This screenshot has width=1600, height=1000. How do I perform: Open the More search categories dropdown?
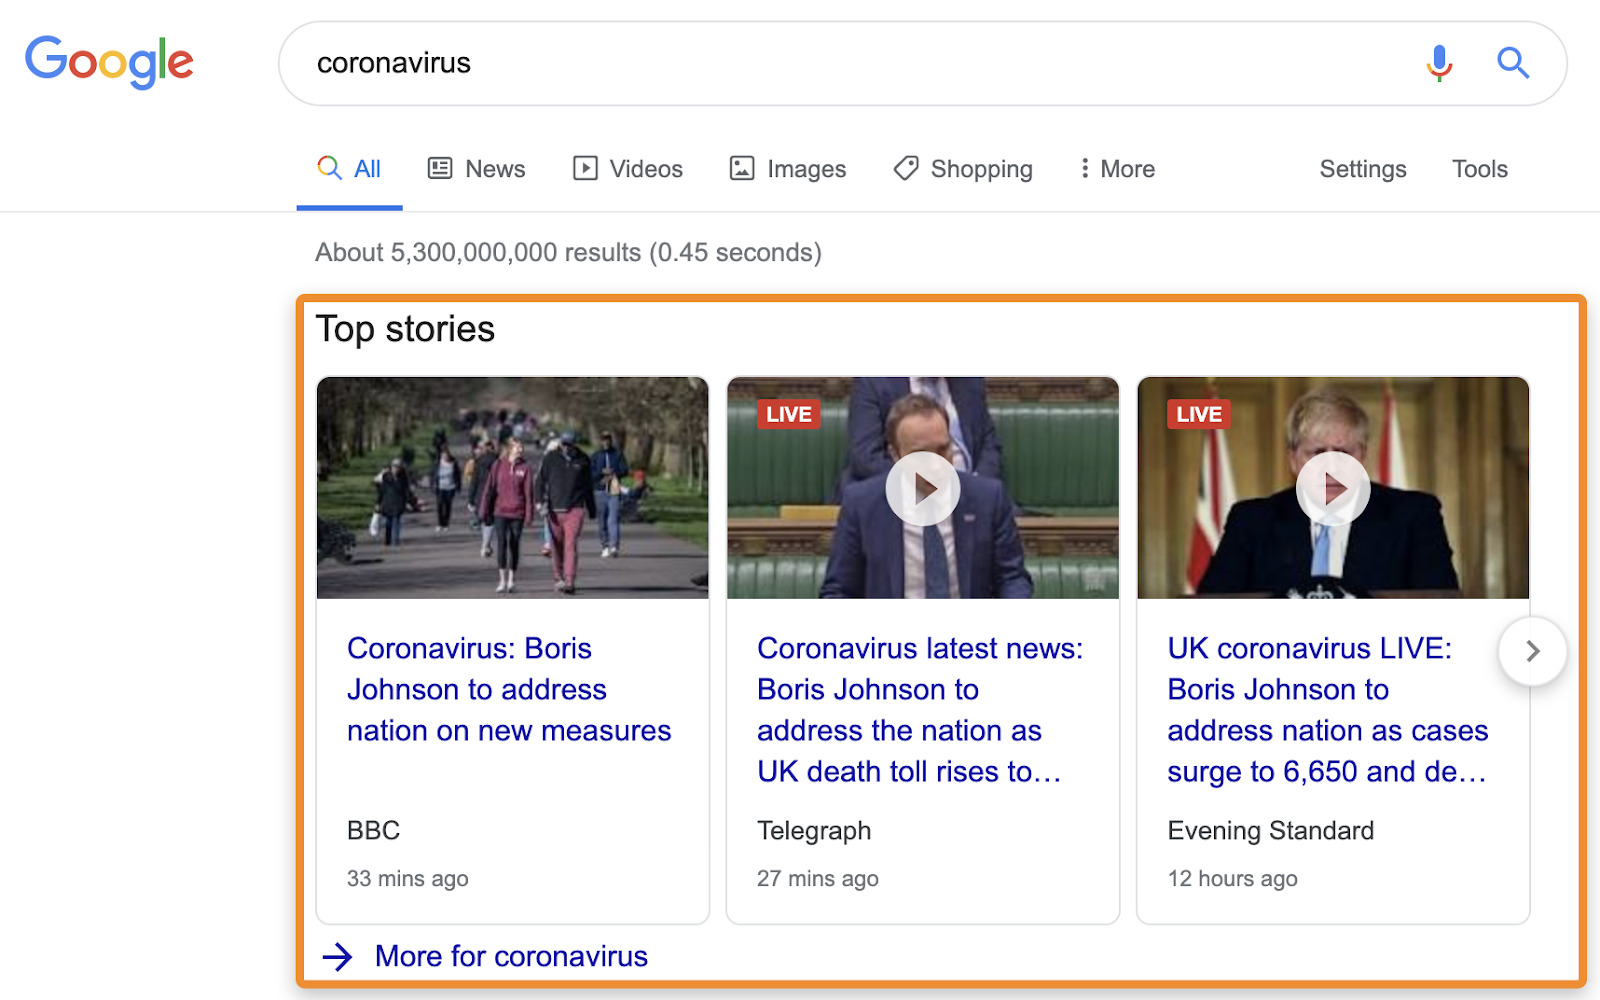1116,168
